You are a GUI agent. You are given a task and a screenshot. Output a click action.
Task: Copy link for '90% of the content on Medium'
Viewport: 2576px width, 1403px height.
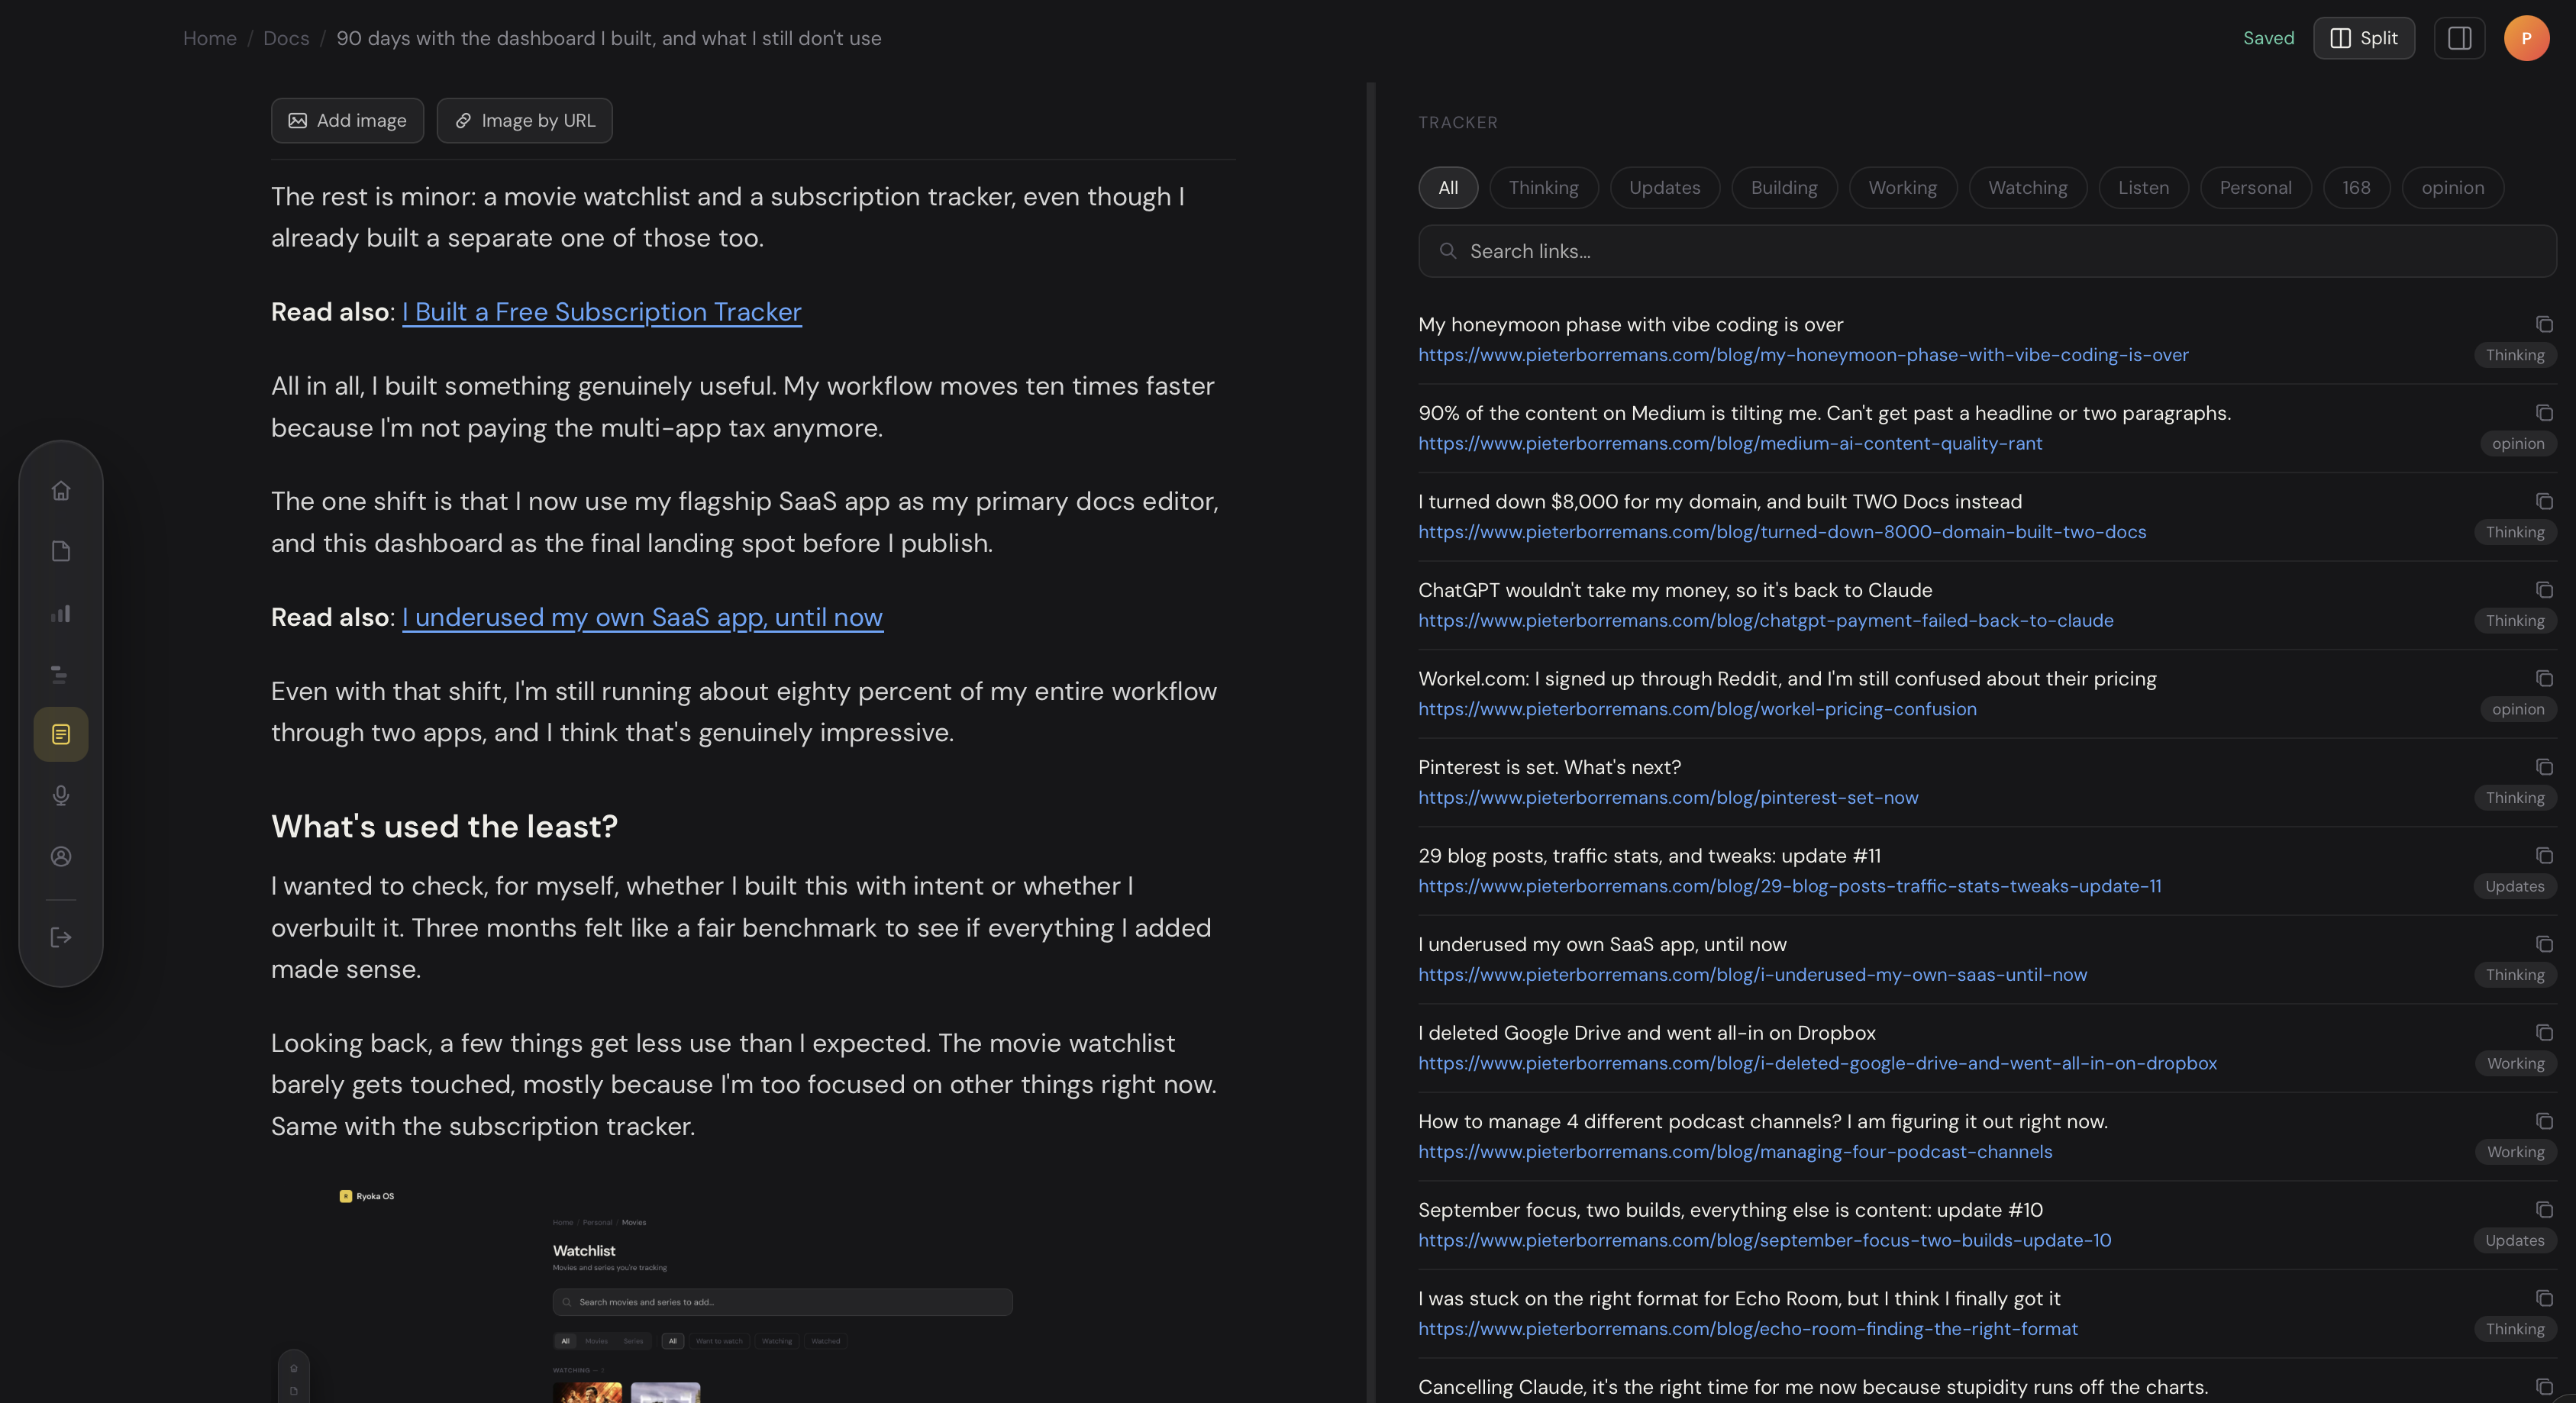click(x=2544, y=413)
